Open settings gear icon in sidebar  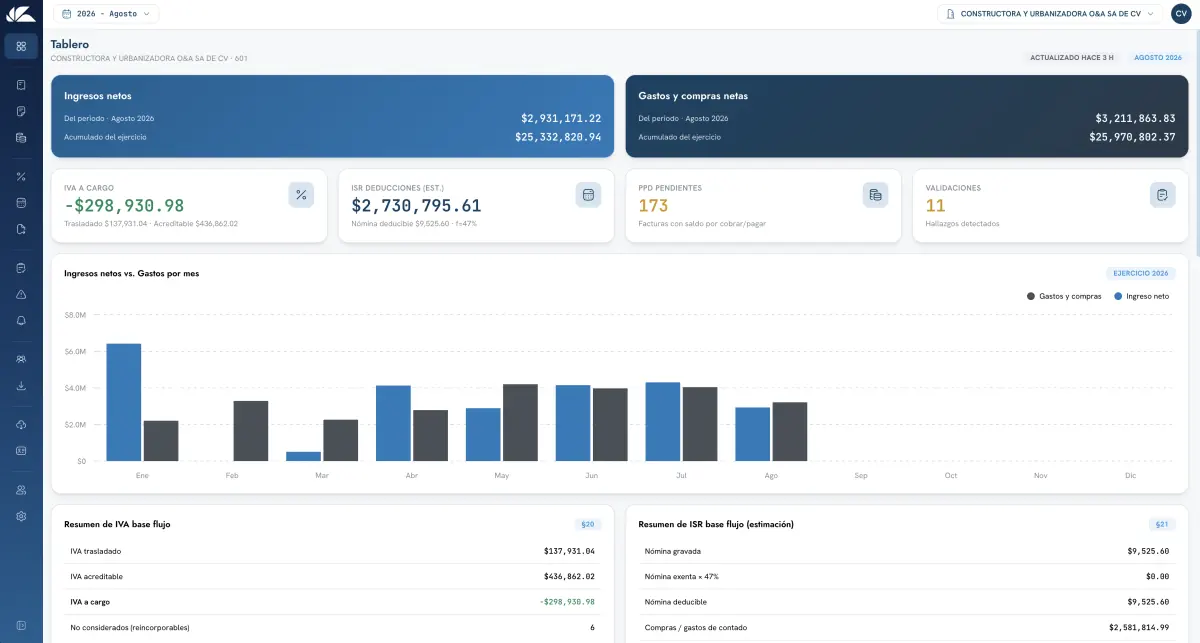click(x=21, y=516)
